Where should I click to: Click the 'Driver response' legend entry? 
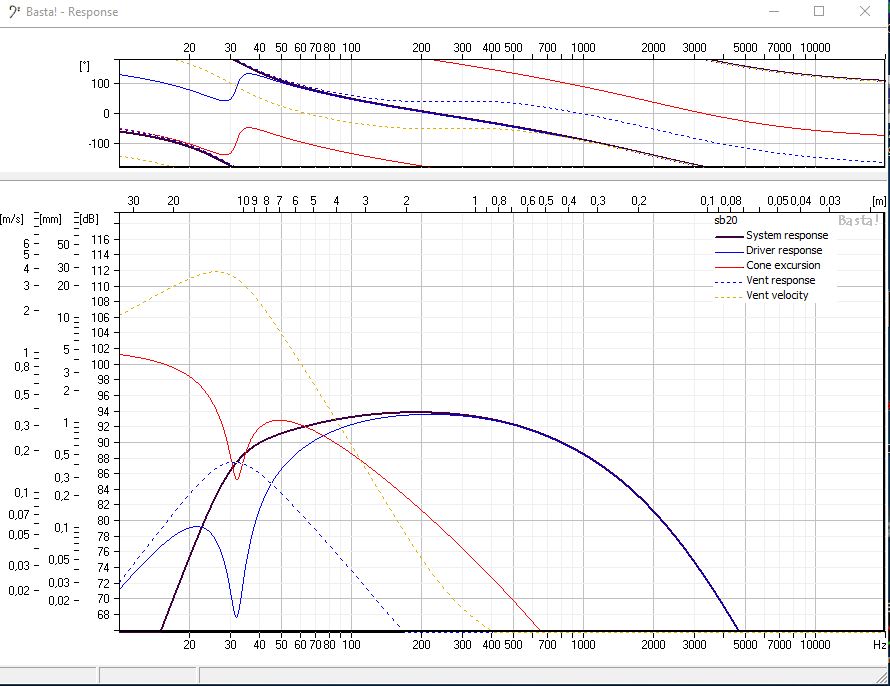click(784, 250)
